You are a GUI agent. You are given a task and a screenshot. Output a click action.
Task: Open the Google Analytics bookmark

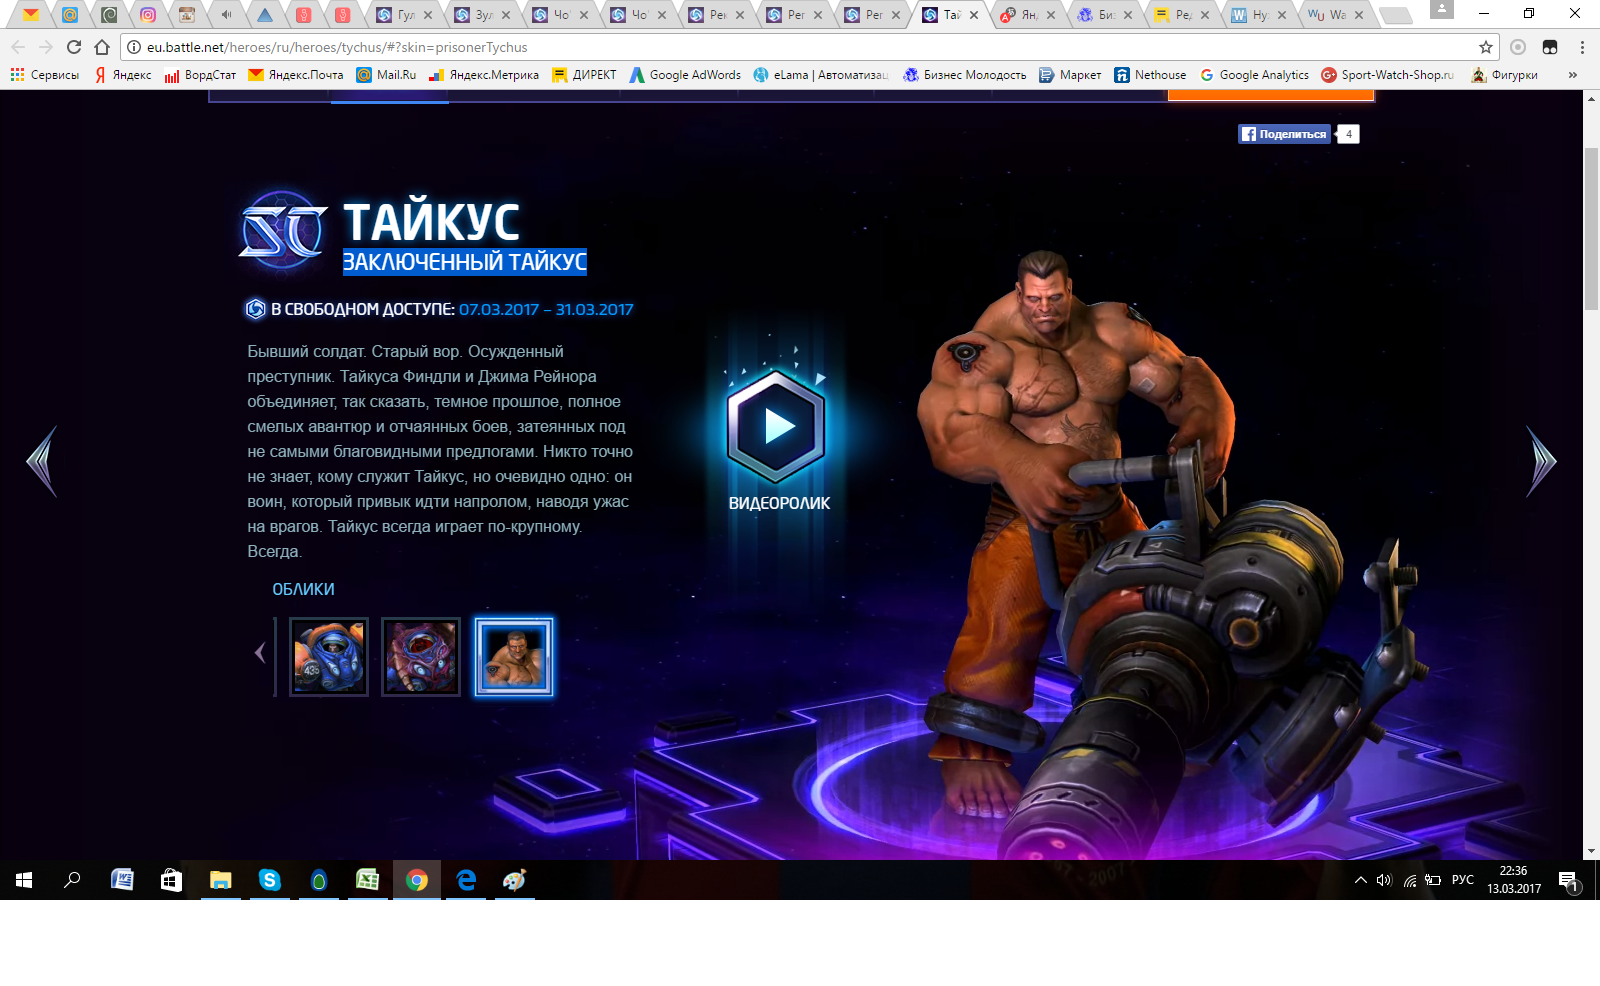tap(1254, 75)
